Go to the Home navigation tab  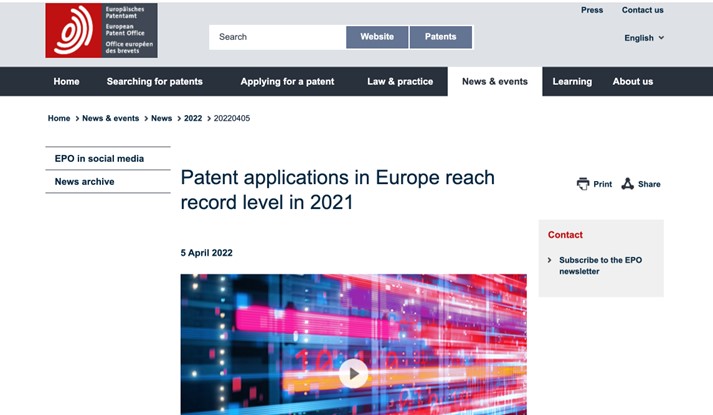66,81
